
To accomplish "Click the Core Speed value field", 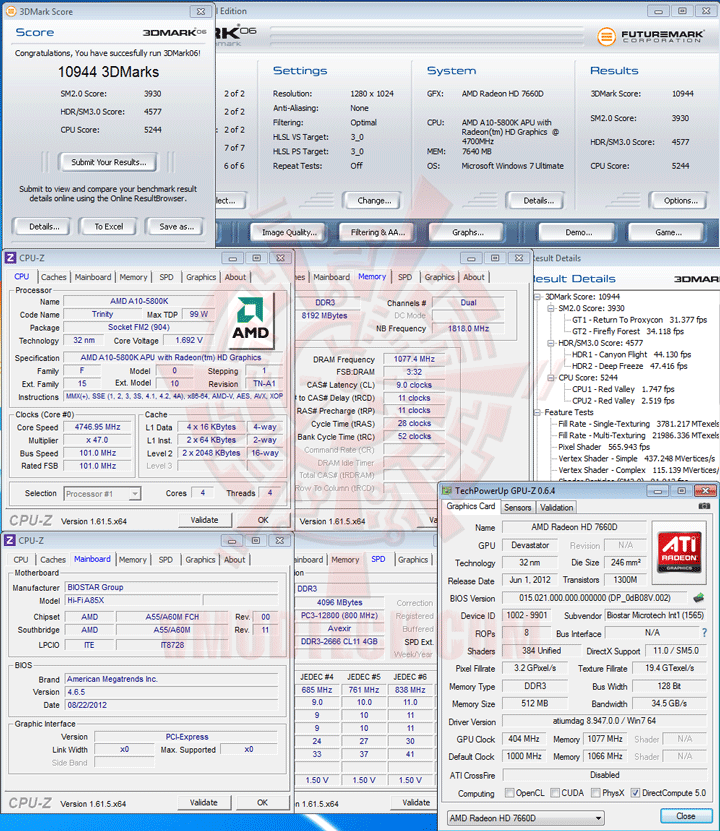I will [x=97, y=427].
